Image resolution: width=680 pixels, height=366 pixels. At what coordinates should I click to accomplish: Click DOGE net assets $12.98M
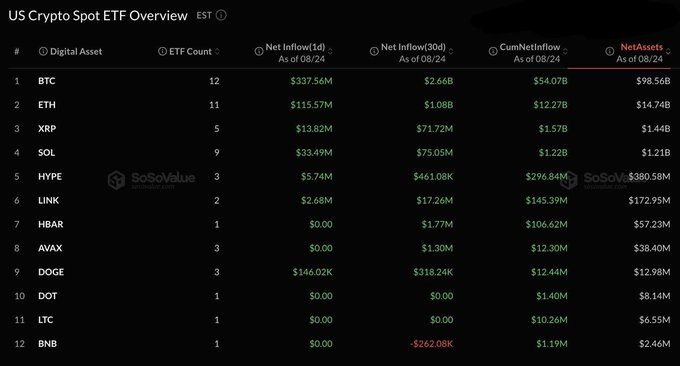(x=652, y=272)
